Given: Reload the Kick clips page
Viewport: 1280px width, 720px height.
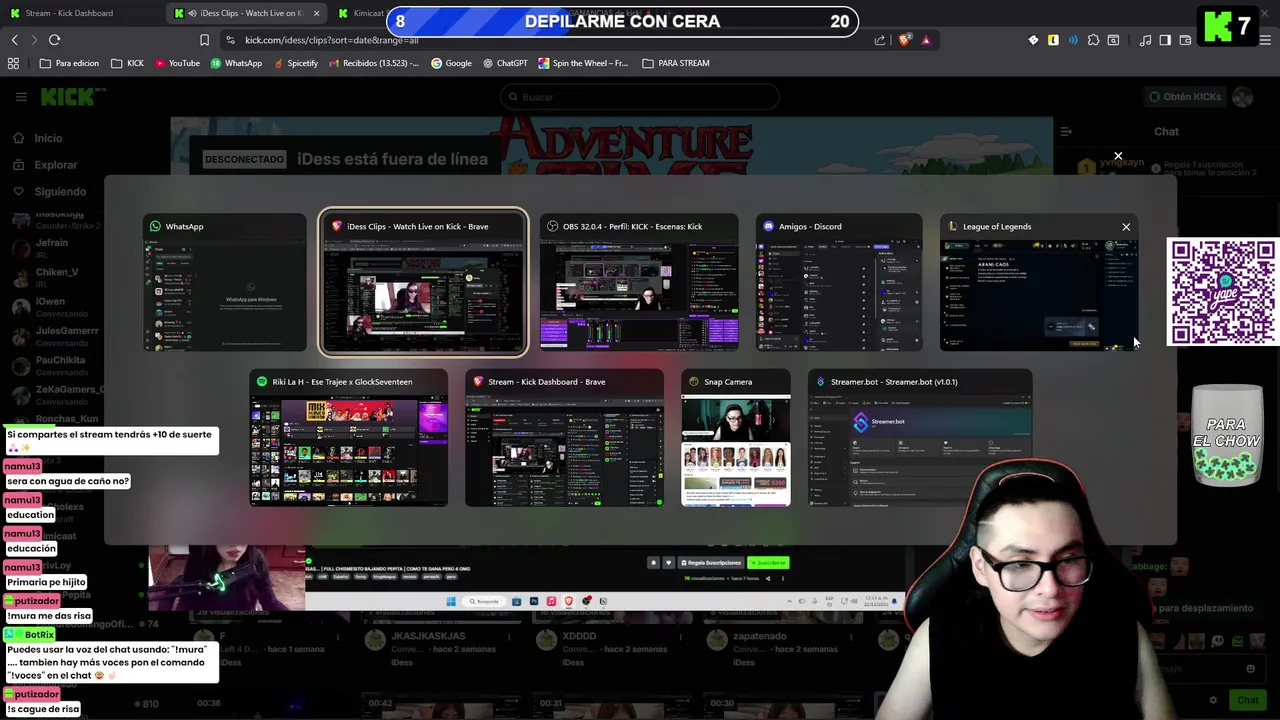Looking at the screenshot, I should [54, 40].
